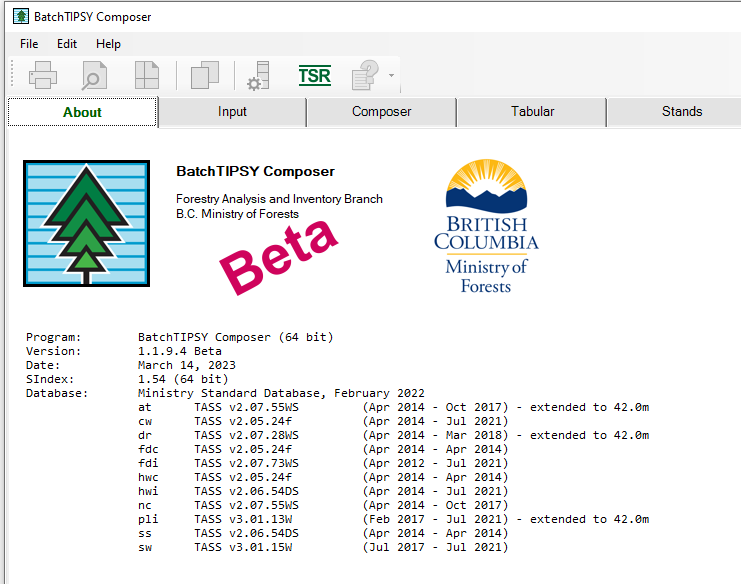
Task: Click the 'fdc' species row
Action: (323, 449)
